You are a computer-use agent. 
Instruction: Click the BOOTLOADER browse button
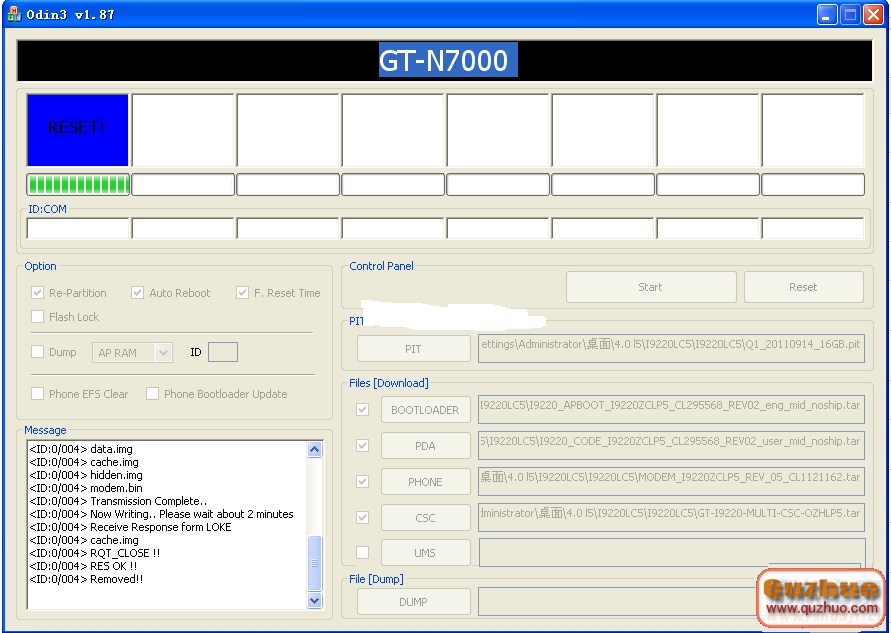tap(426, 410)
